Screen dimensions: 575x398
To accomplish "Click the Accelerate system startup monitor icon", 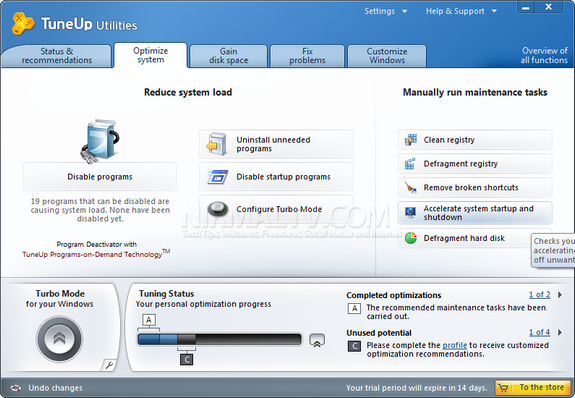I will (410, 212).
